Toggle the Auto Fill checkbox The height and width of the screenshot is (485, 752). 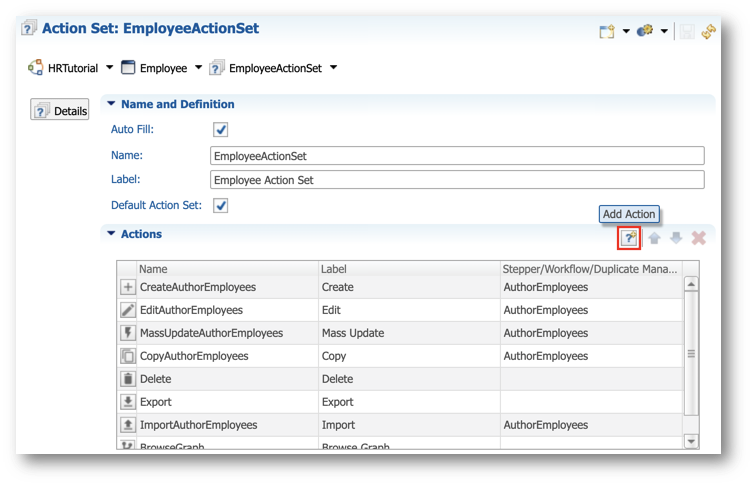point(220,130)
